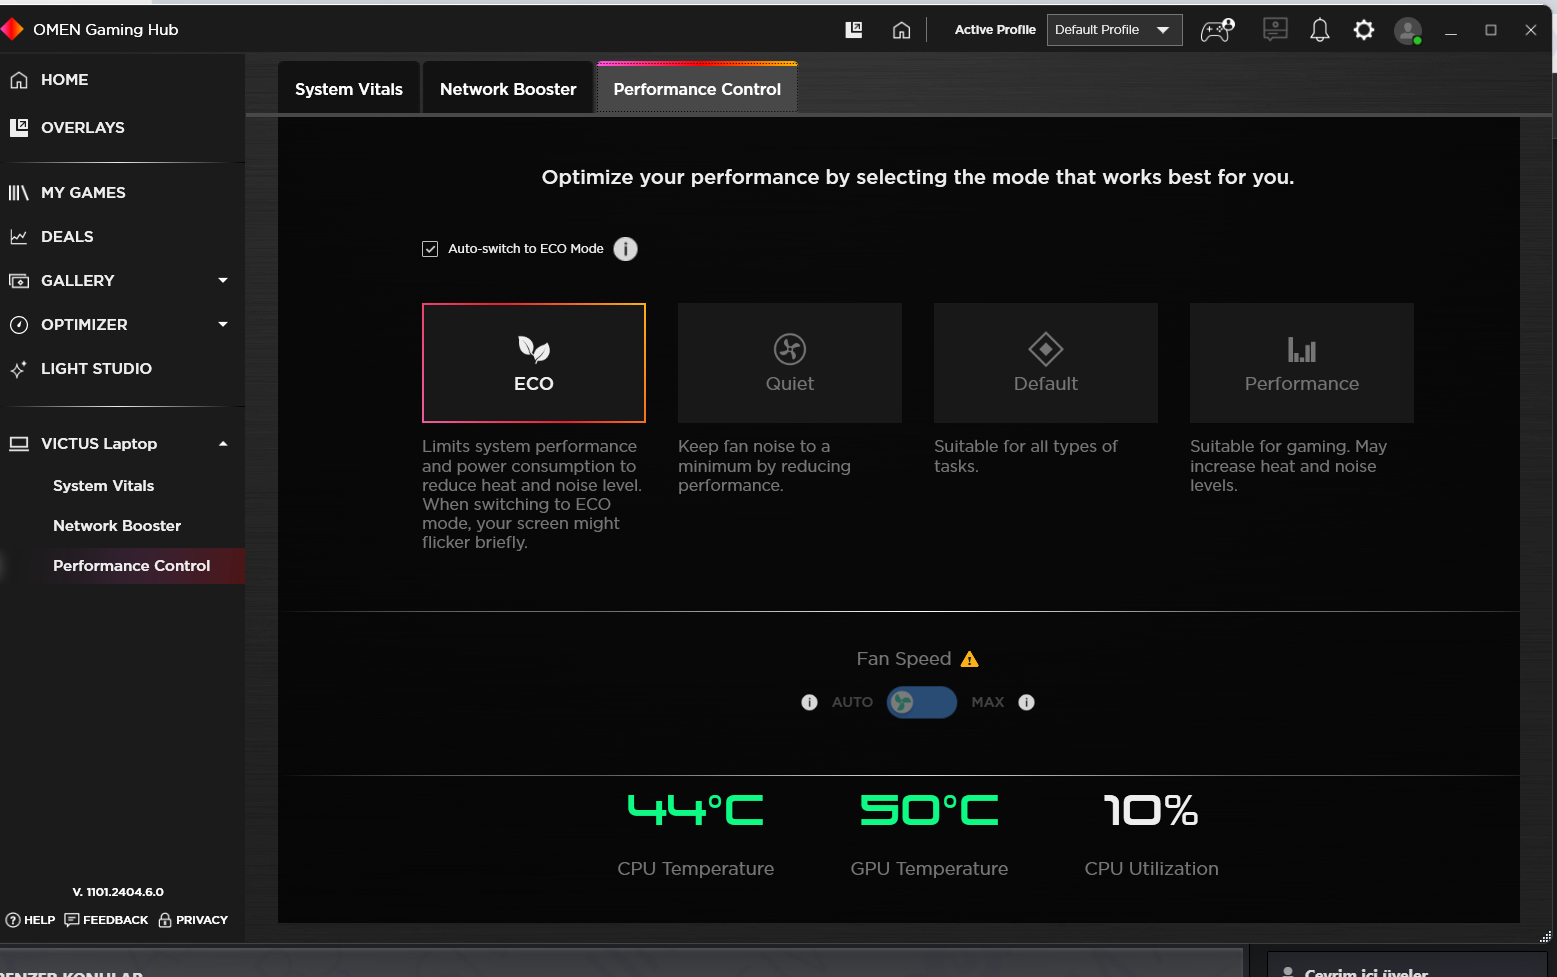Open FEEDBACK link
The height and width of the screenshot is (977, 1557).
click(x=106, y=920)
